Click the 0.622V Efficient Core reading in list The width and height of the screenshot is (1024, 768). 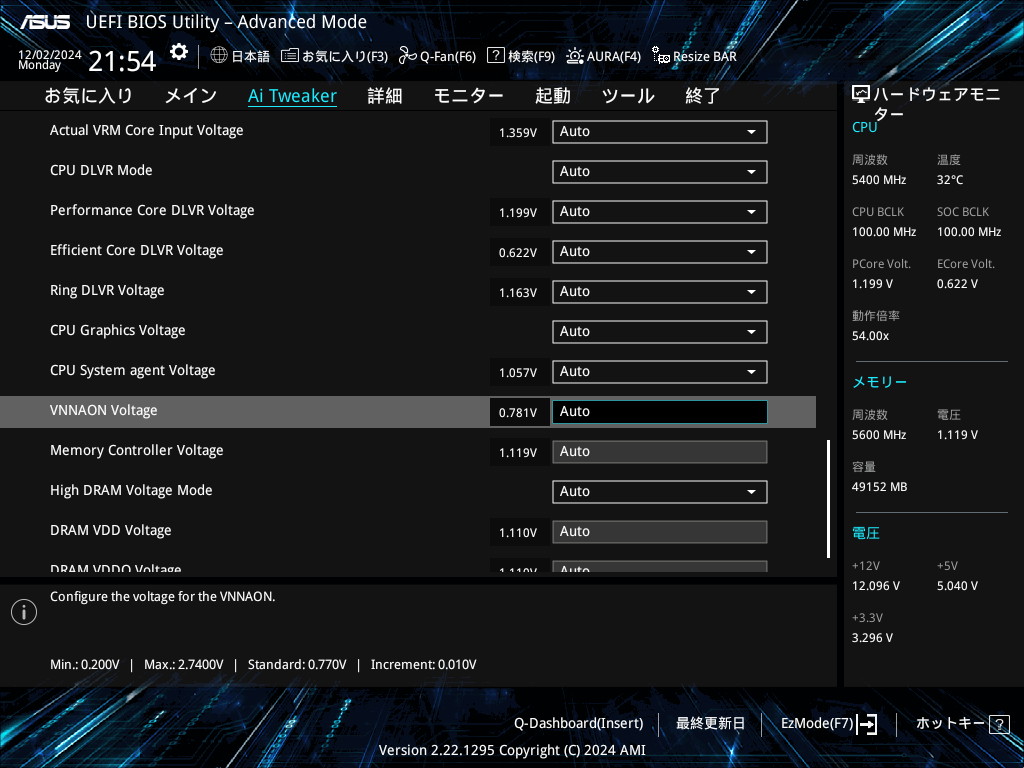[x=518, y=253]
